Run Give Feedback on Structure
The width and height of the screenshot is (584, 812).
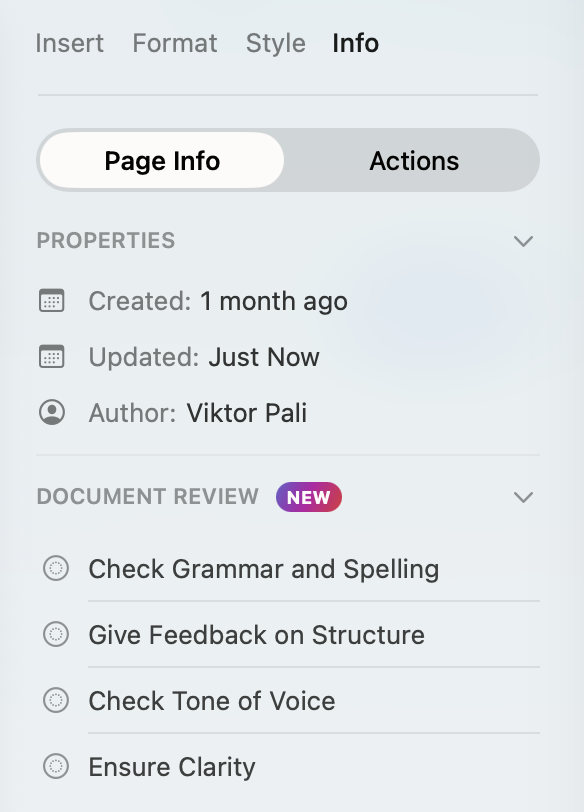256,634
